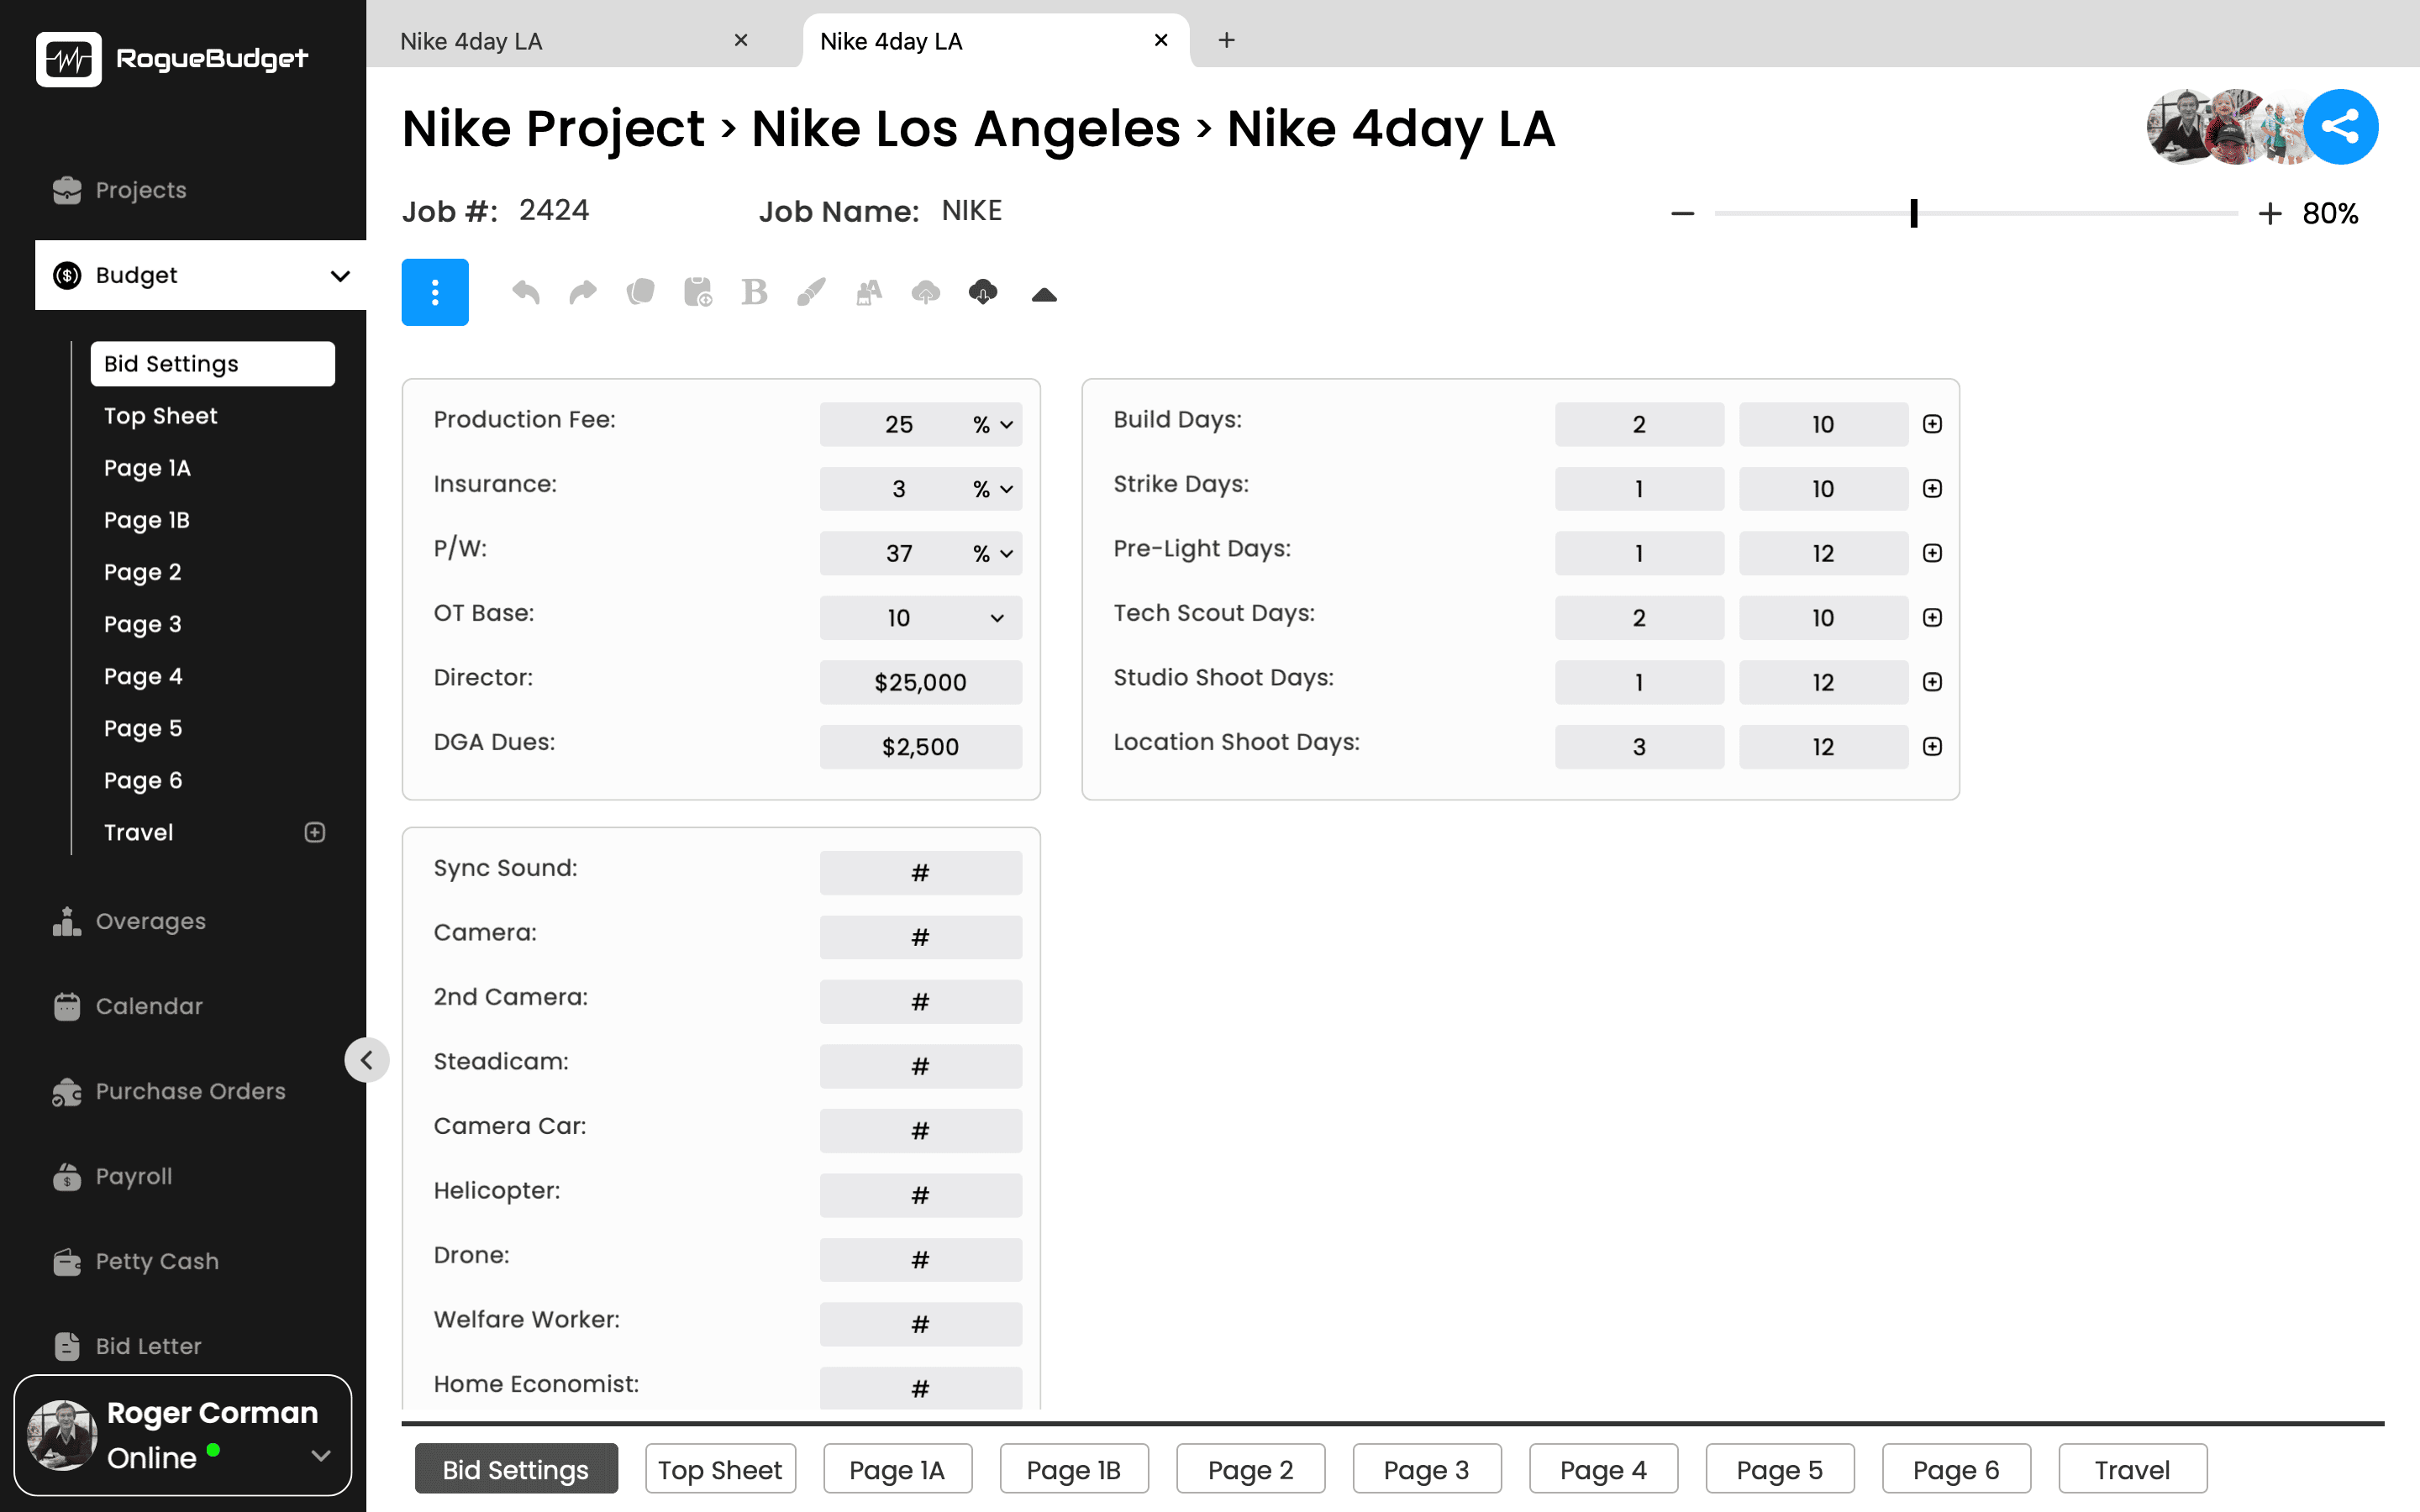Open Bid Letter in the sidebar
2420x1512 pixels.
(128, 1346)
